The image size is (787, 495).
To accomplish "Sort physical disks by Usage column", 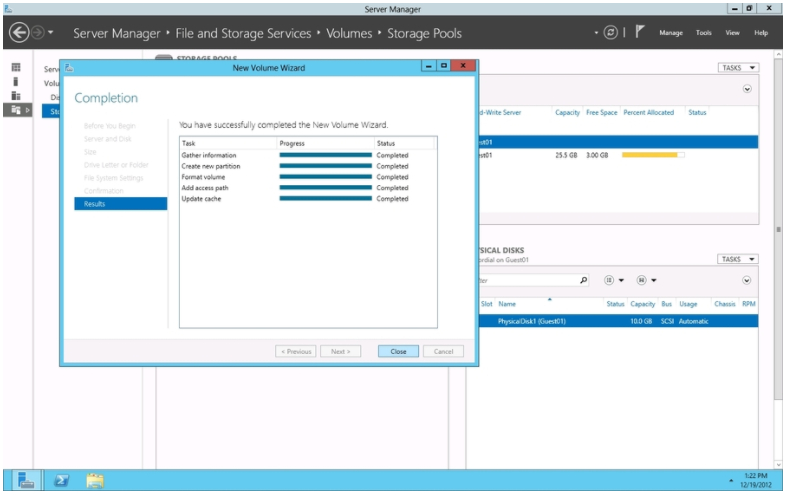I will pyautogui.click(x=688, y=304).
